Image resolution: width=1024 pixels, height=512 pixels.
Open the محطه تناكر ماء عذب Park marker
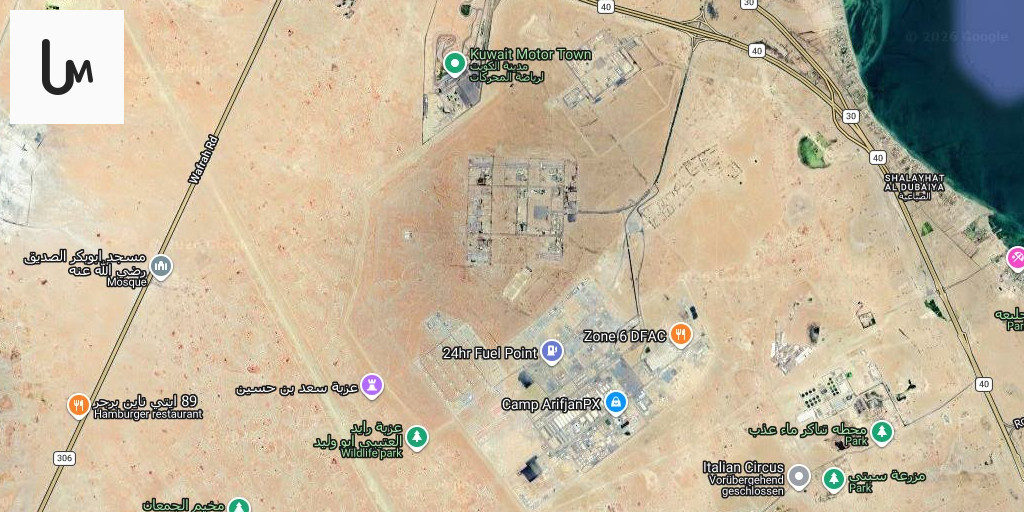[x=882, y=432]
